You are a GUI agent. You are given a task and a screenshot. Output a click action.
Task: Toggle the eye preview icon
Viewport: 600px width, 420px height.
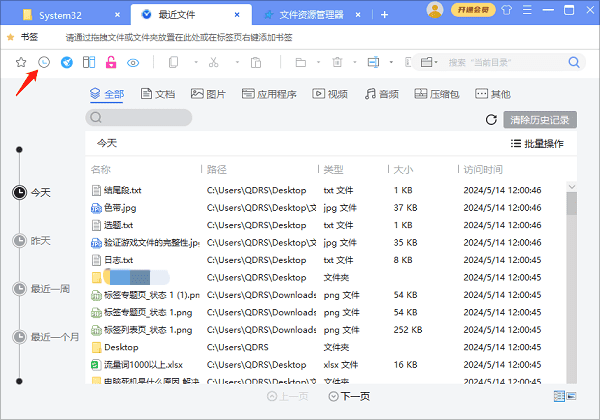pyautogui.click(x=133, y=63)
